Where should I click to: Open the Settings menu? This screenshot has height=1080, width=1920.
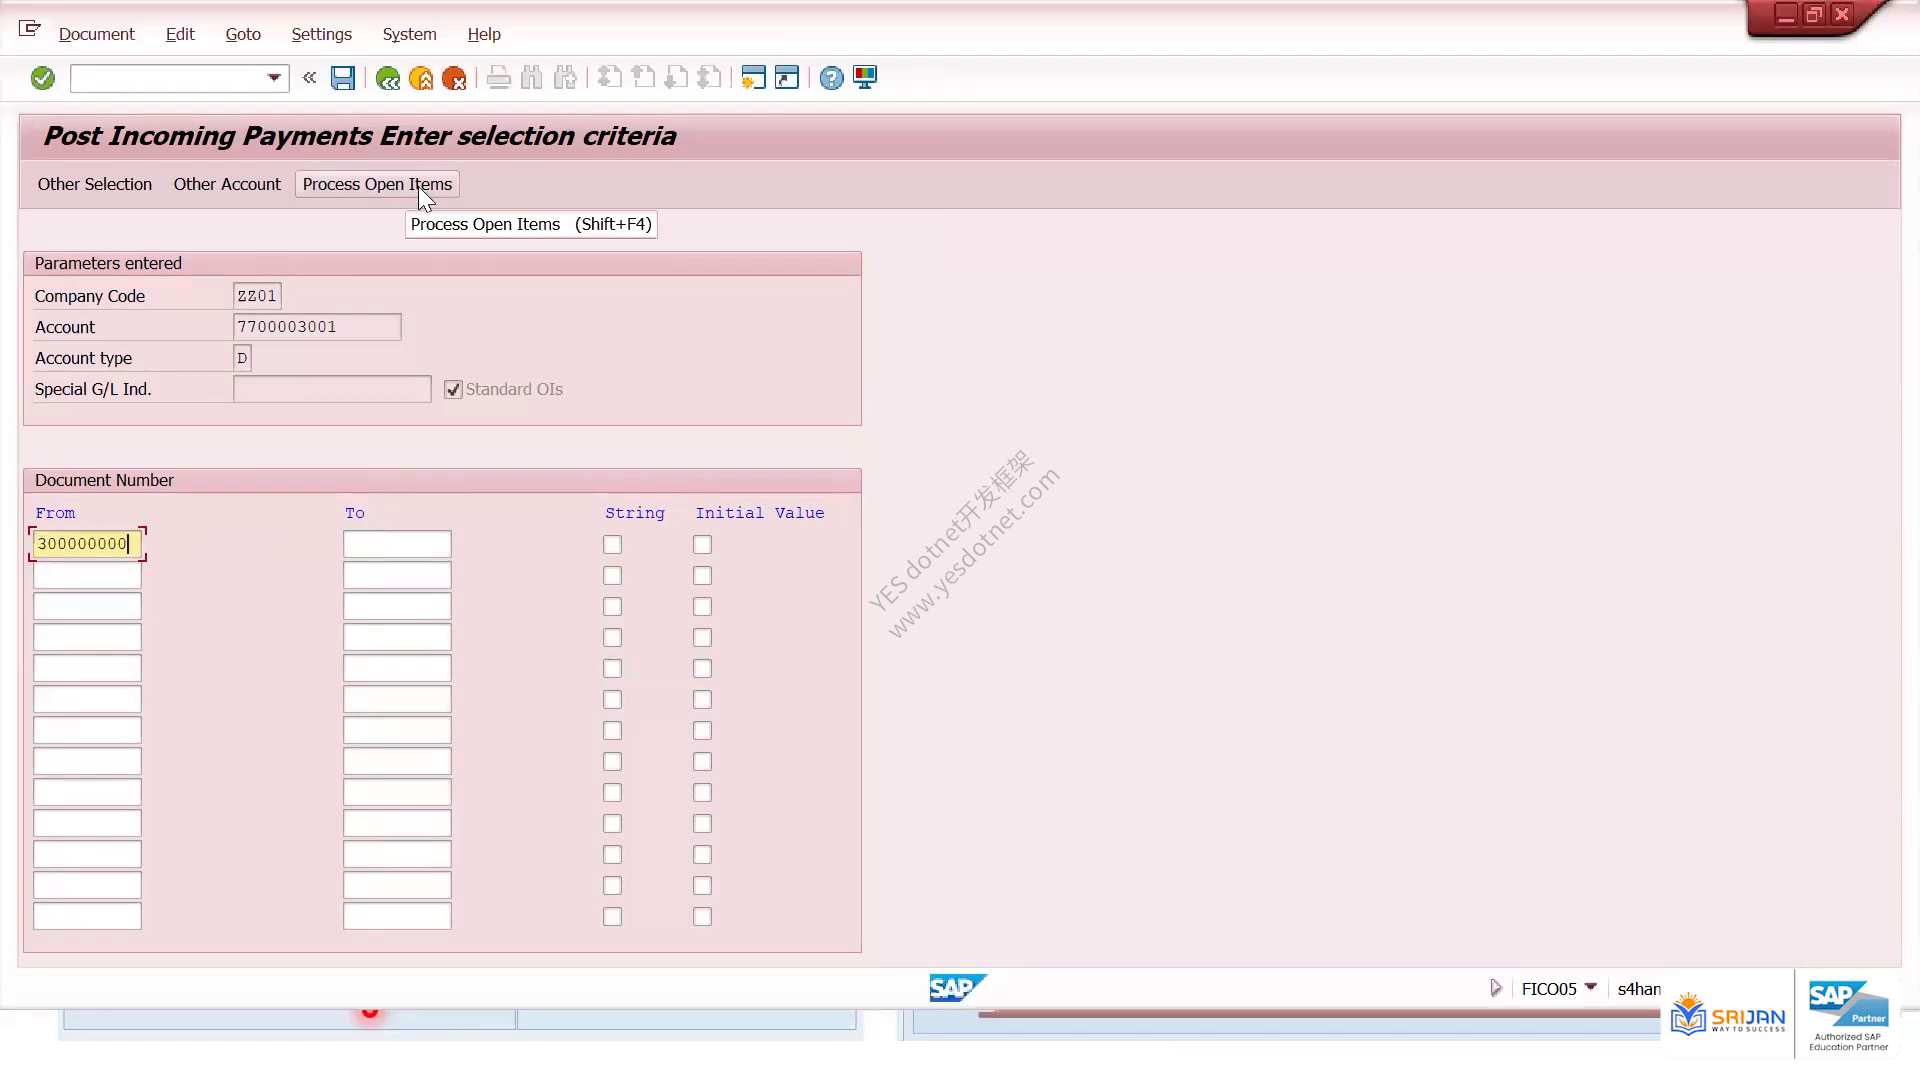coord(321,34)
